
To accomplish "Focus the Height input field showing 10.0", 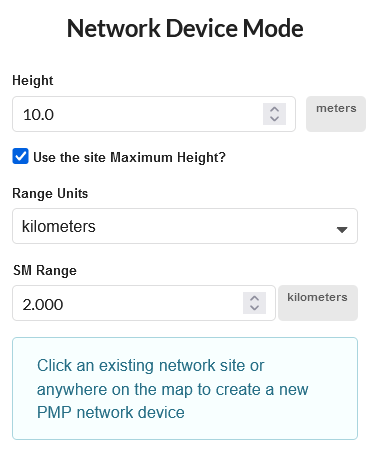I will tap(154, 114).
